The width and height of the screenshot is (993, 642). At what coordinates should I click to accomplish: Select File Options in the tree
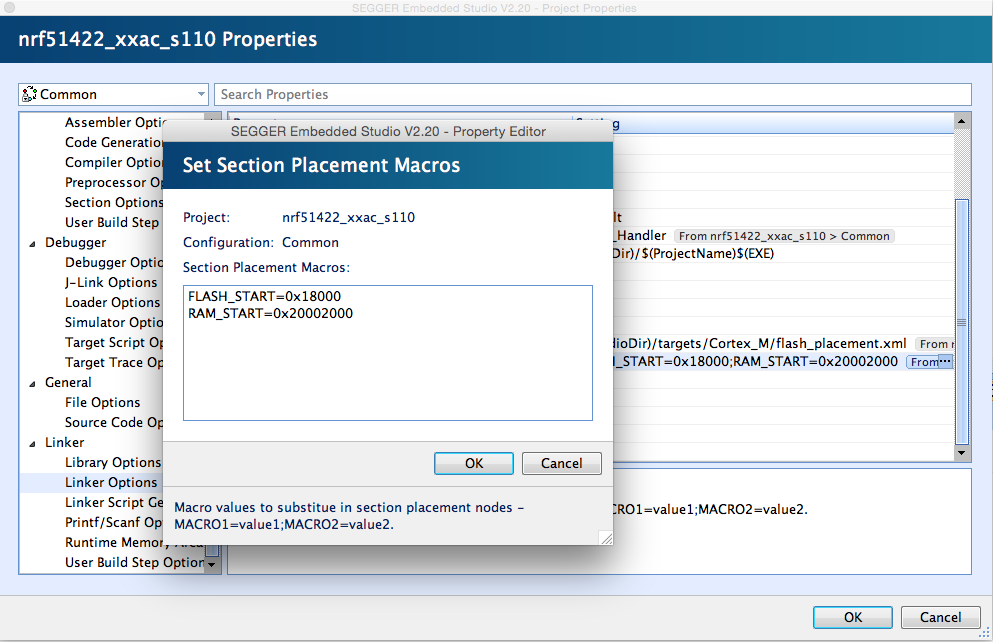tap(103, 403)
